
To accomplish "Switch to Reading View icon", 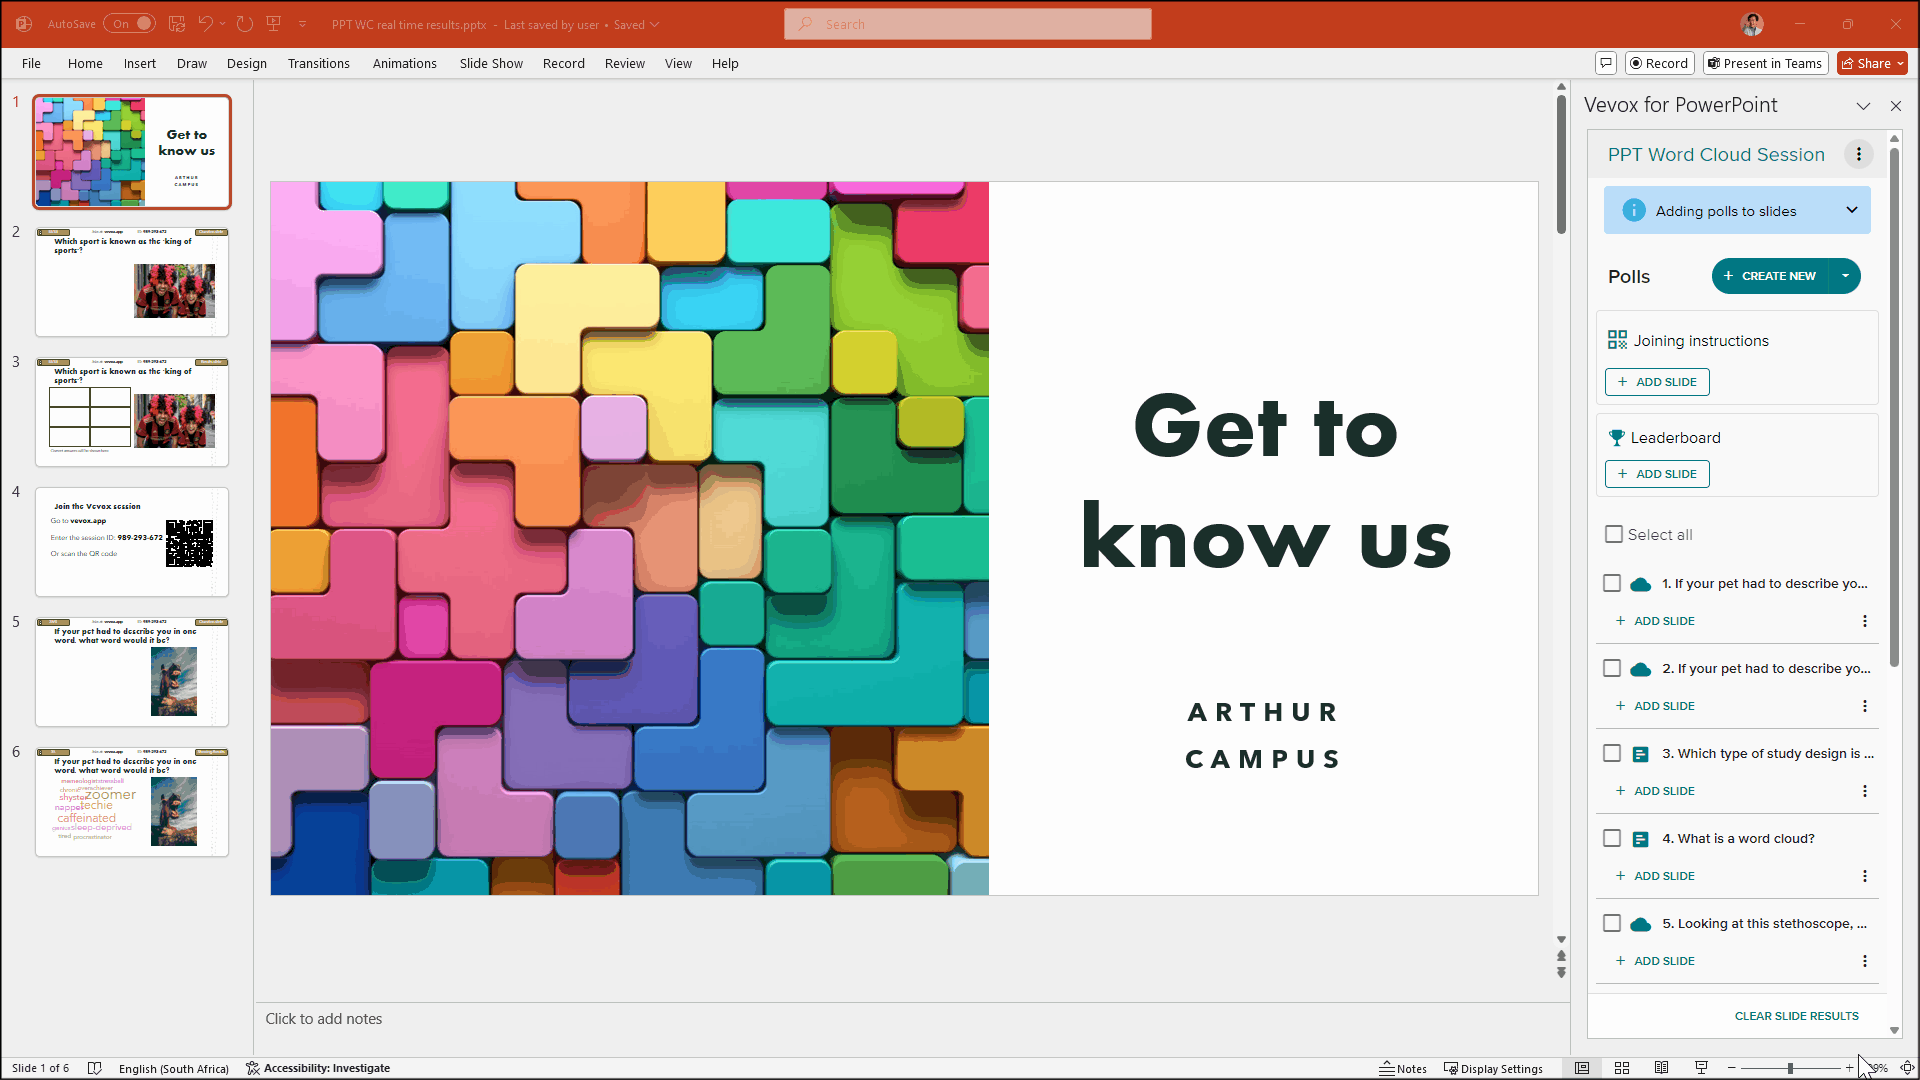I will click(1661, 1068).
